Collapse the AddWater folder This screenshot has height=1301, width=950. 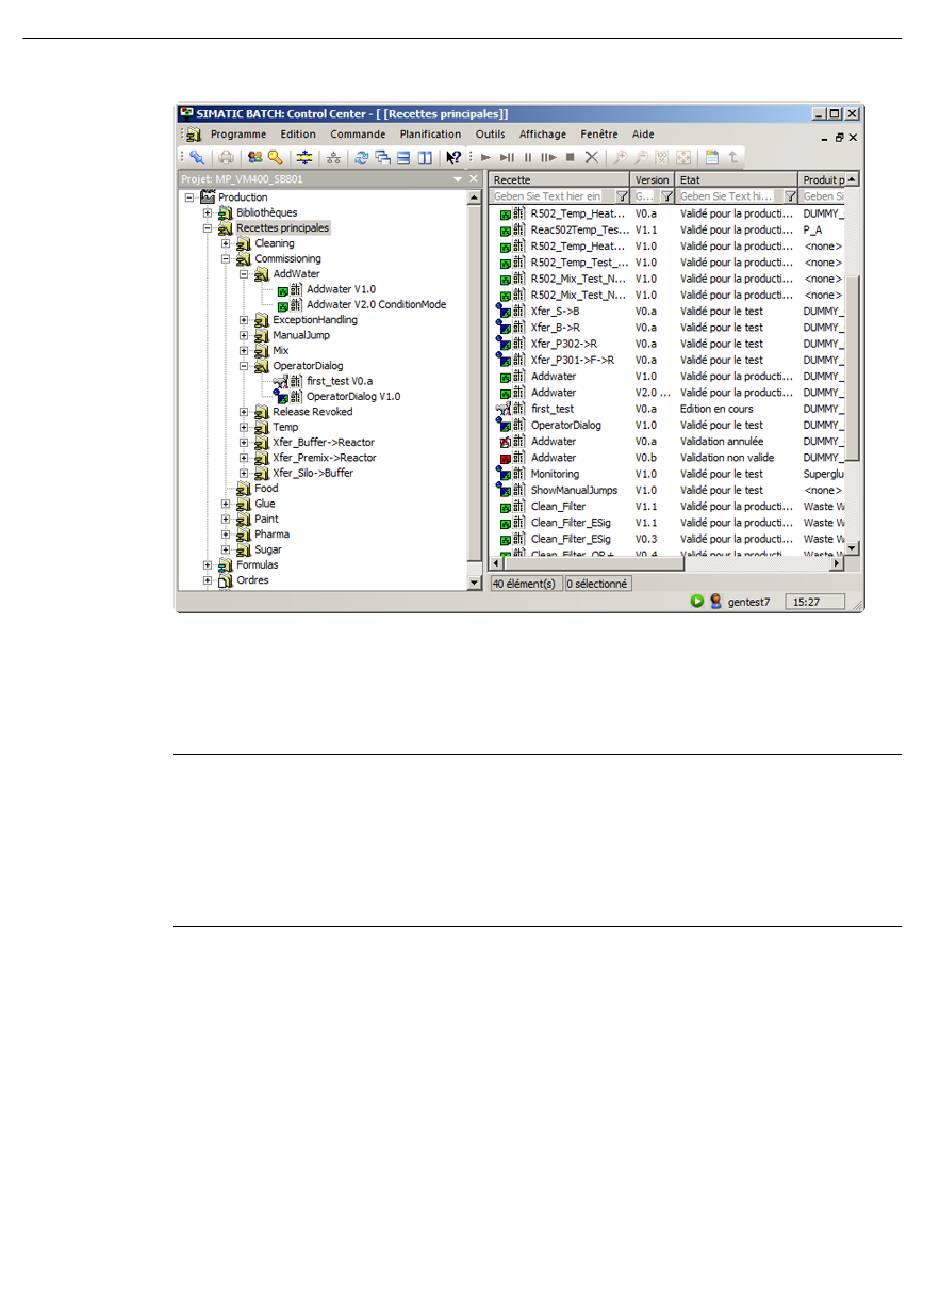click(244, 274)
